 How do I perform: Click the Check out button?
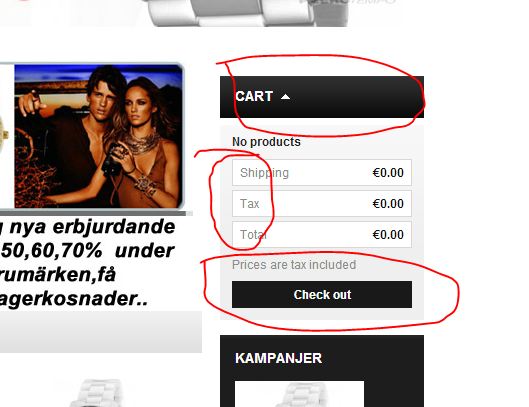322,295
